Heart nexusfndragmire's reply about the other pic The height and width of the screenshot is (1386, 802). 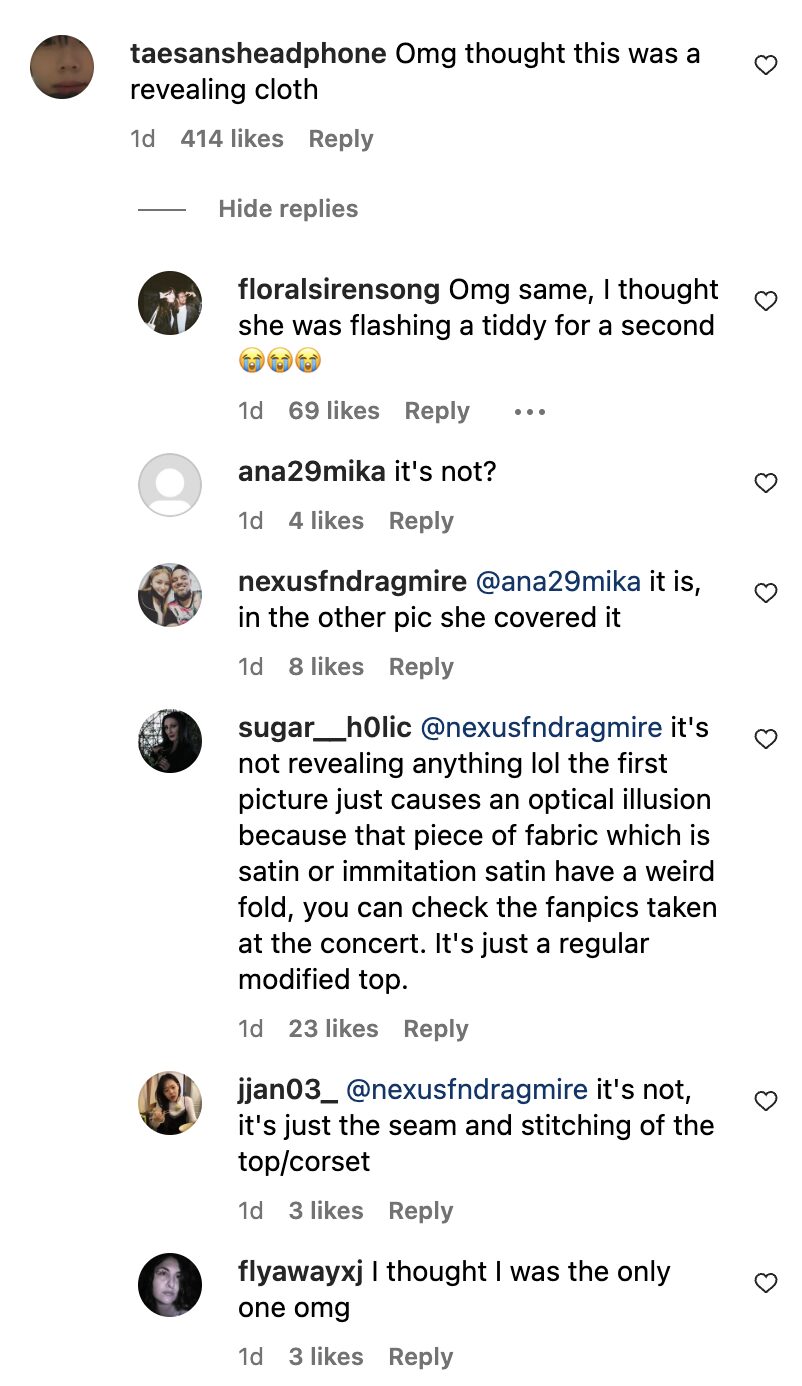click(765, 593)
